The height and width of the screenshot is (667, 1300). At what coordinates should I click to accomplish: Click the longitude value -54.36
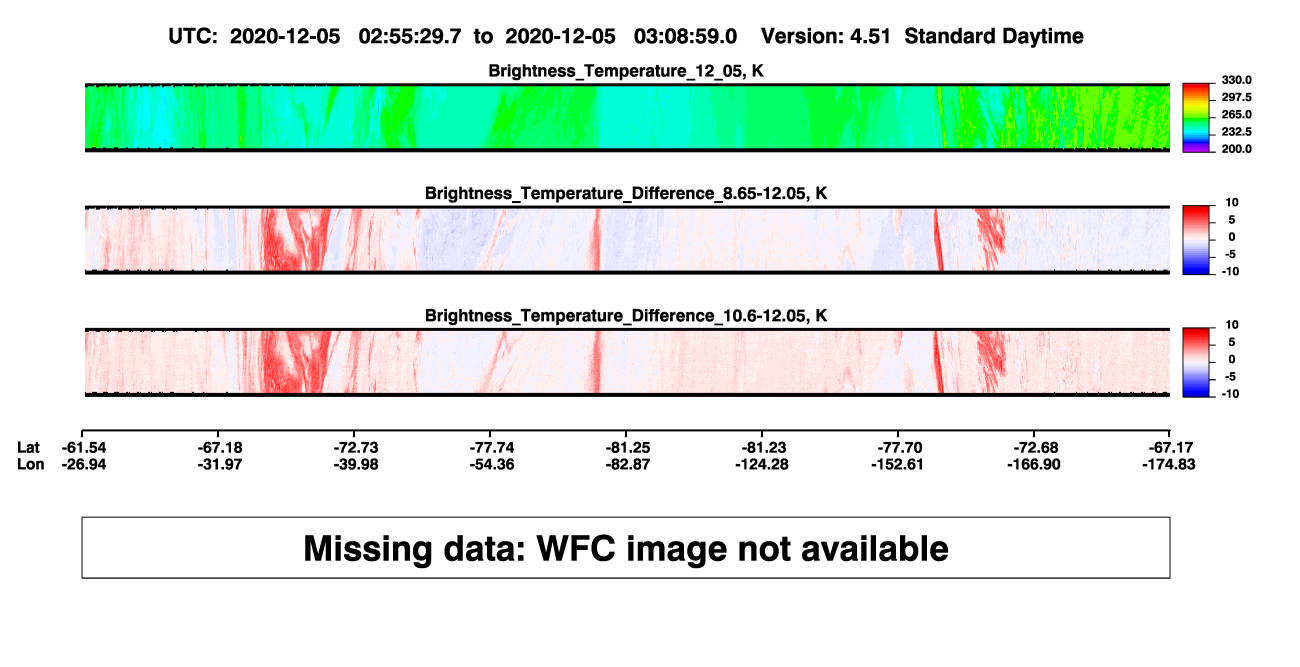(493, 463)
